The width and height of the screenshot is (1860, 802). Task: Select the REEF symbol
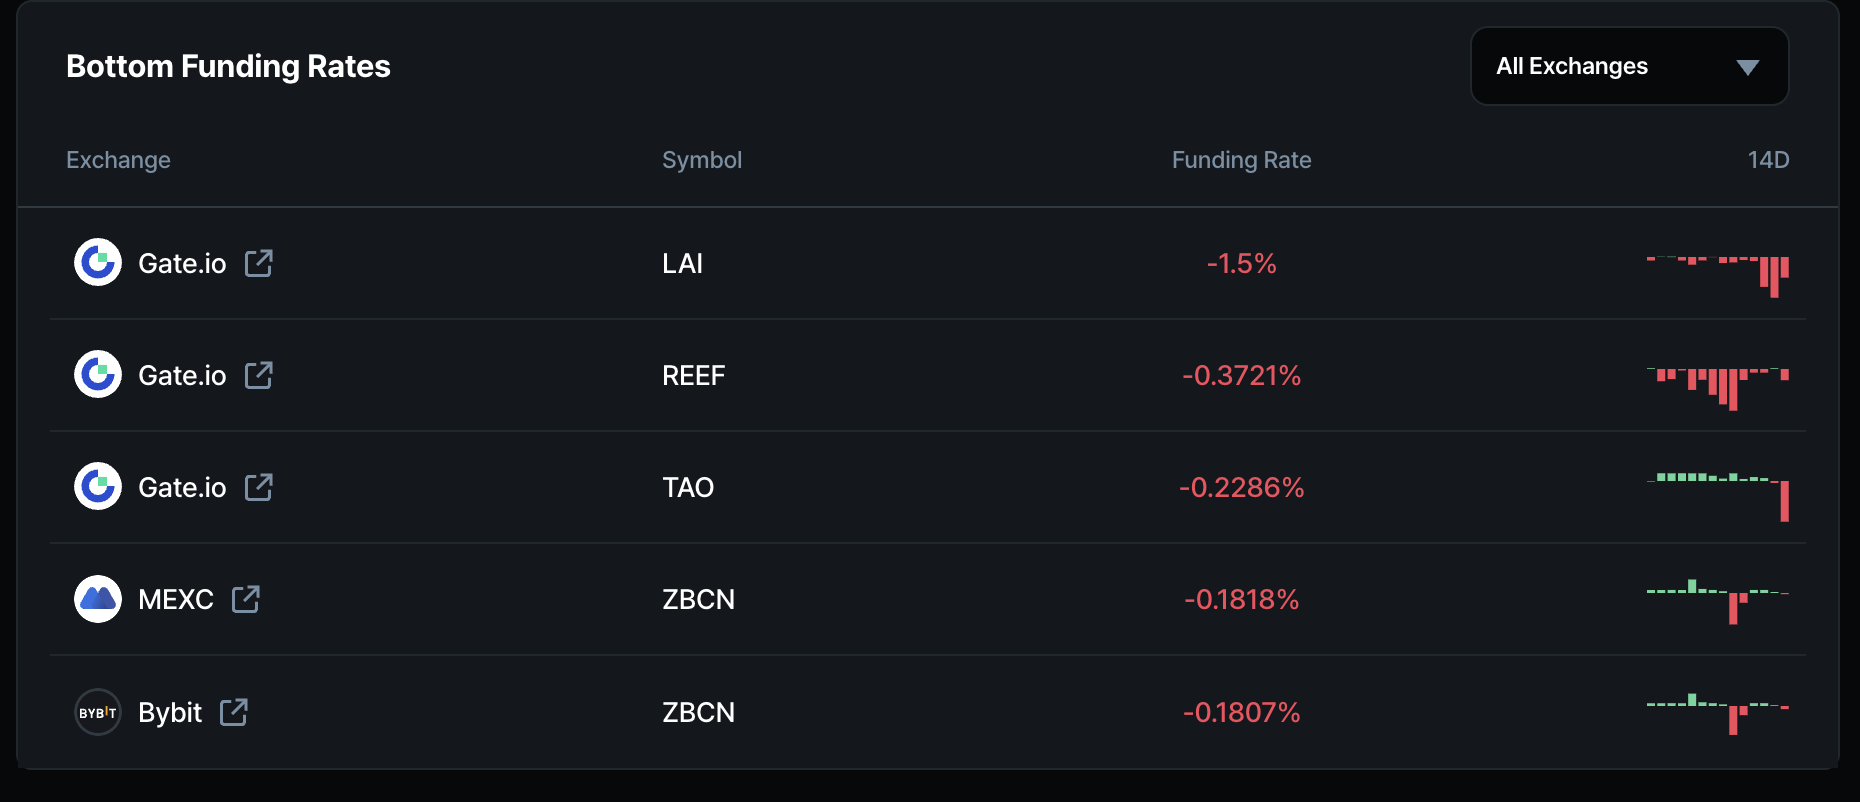coord(693,375)
